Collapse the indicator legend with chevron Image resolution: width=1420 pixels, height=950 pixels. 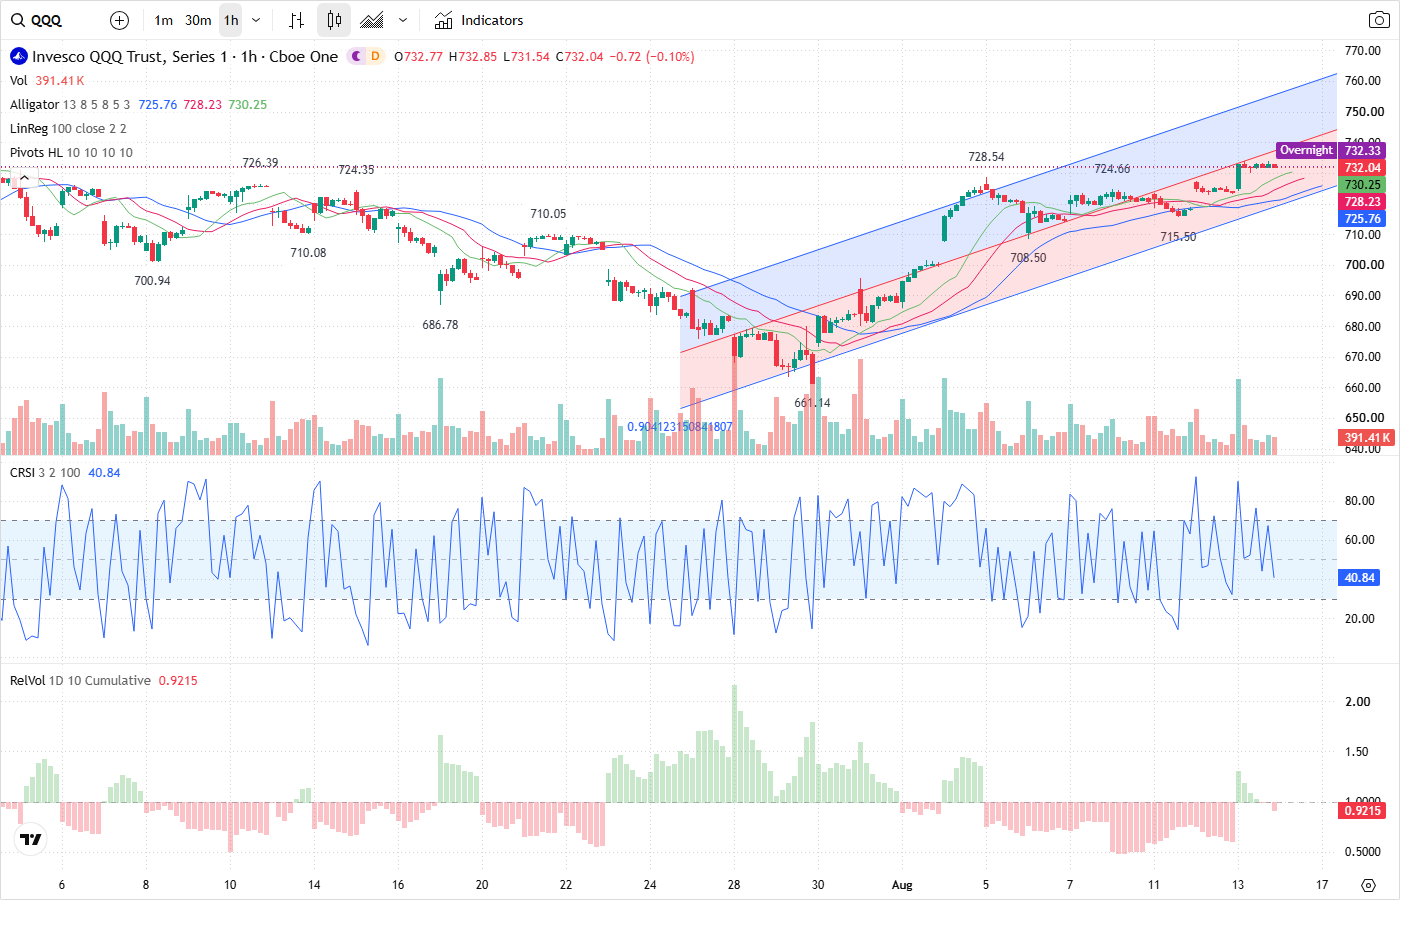pyautogui.click(x=24, y=177)
